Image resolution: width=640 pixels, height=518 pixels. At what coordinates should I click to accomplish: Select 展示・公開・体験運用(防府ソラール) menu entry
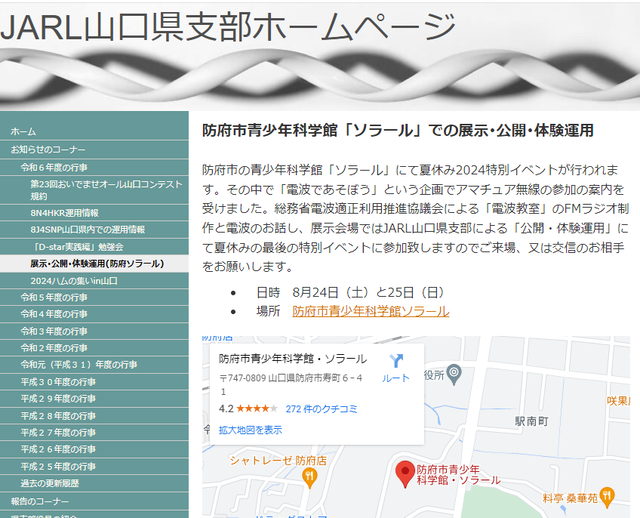tap(94, 264)
